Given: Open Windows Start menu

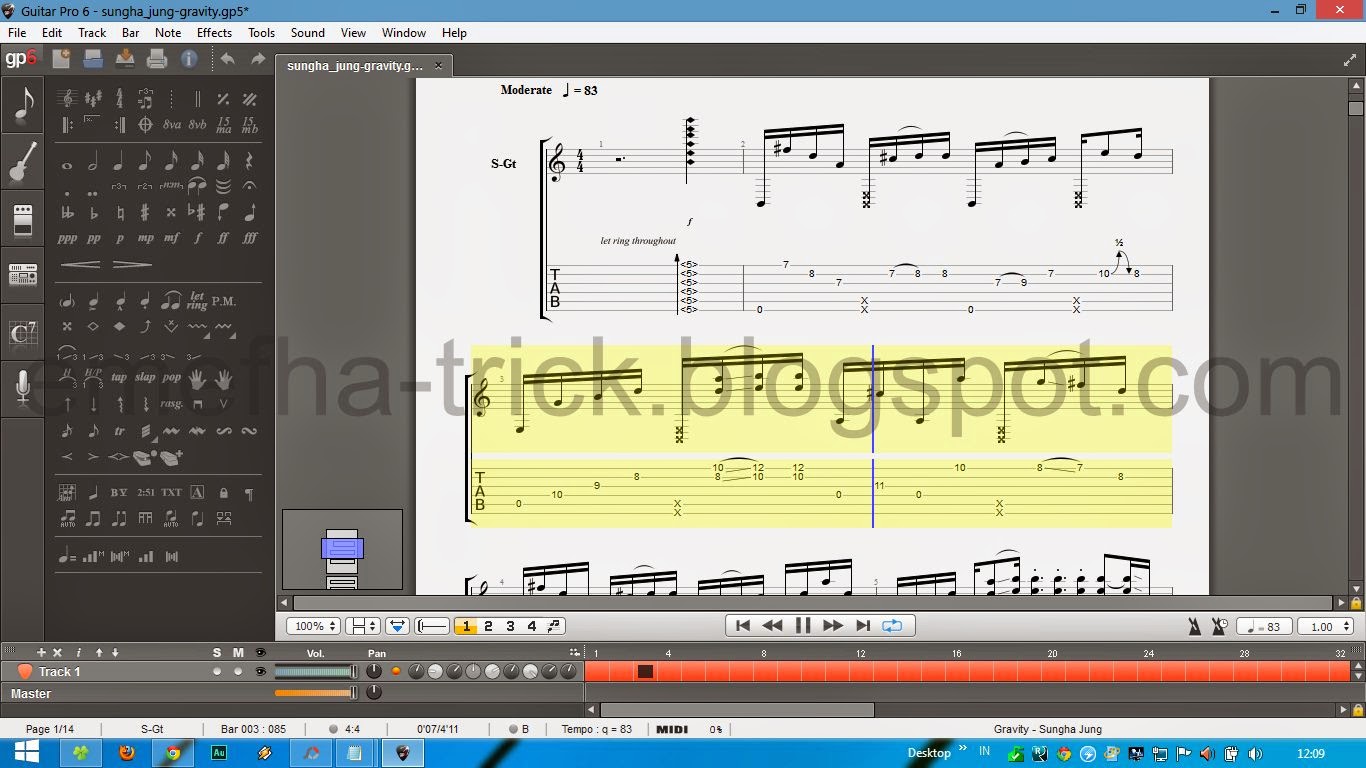Looking at the screenshot, I should (x=25, y=752).
